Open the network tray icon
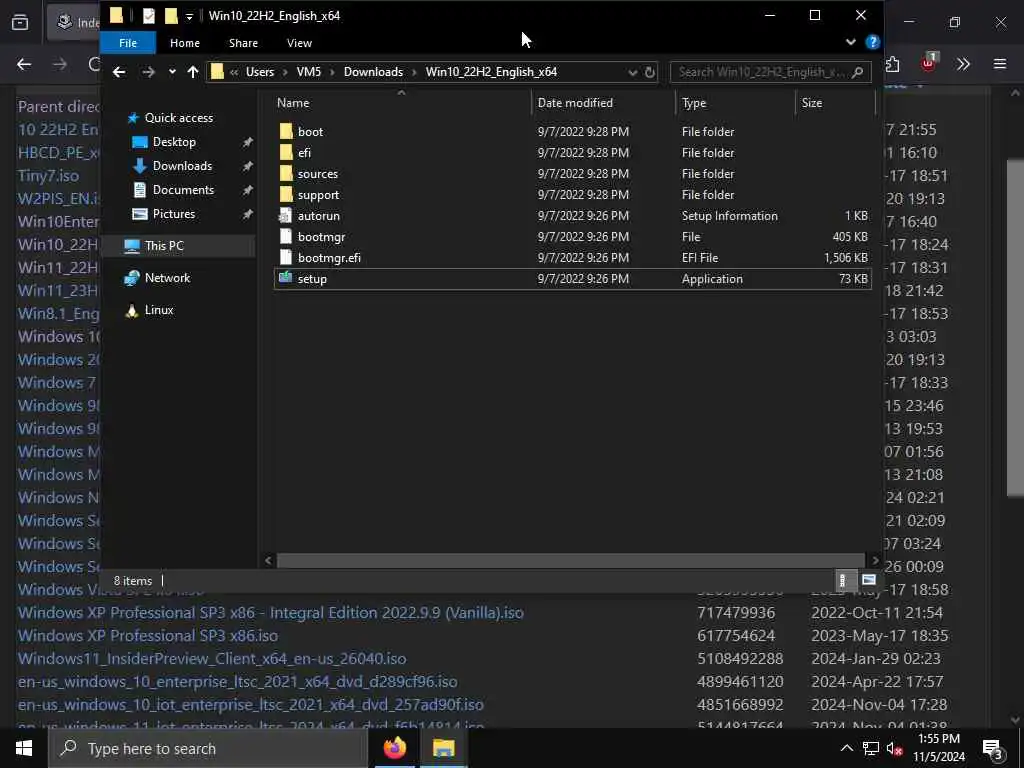1024x768 pixels. (871, 748)
